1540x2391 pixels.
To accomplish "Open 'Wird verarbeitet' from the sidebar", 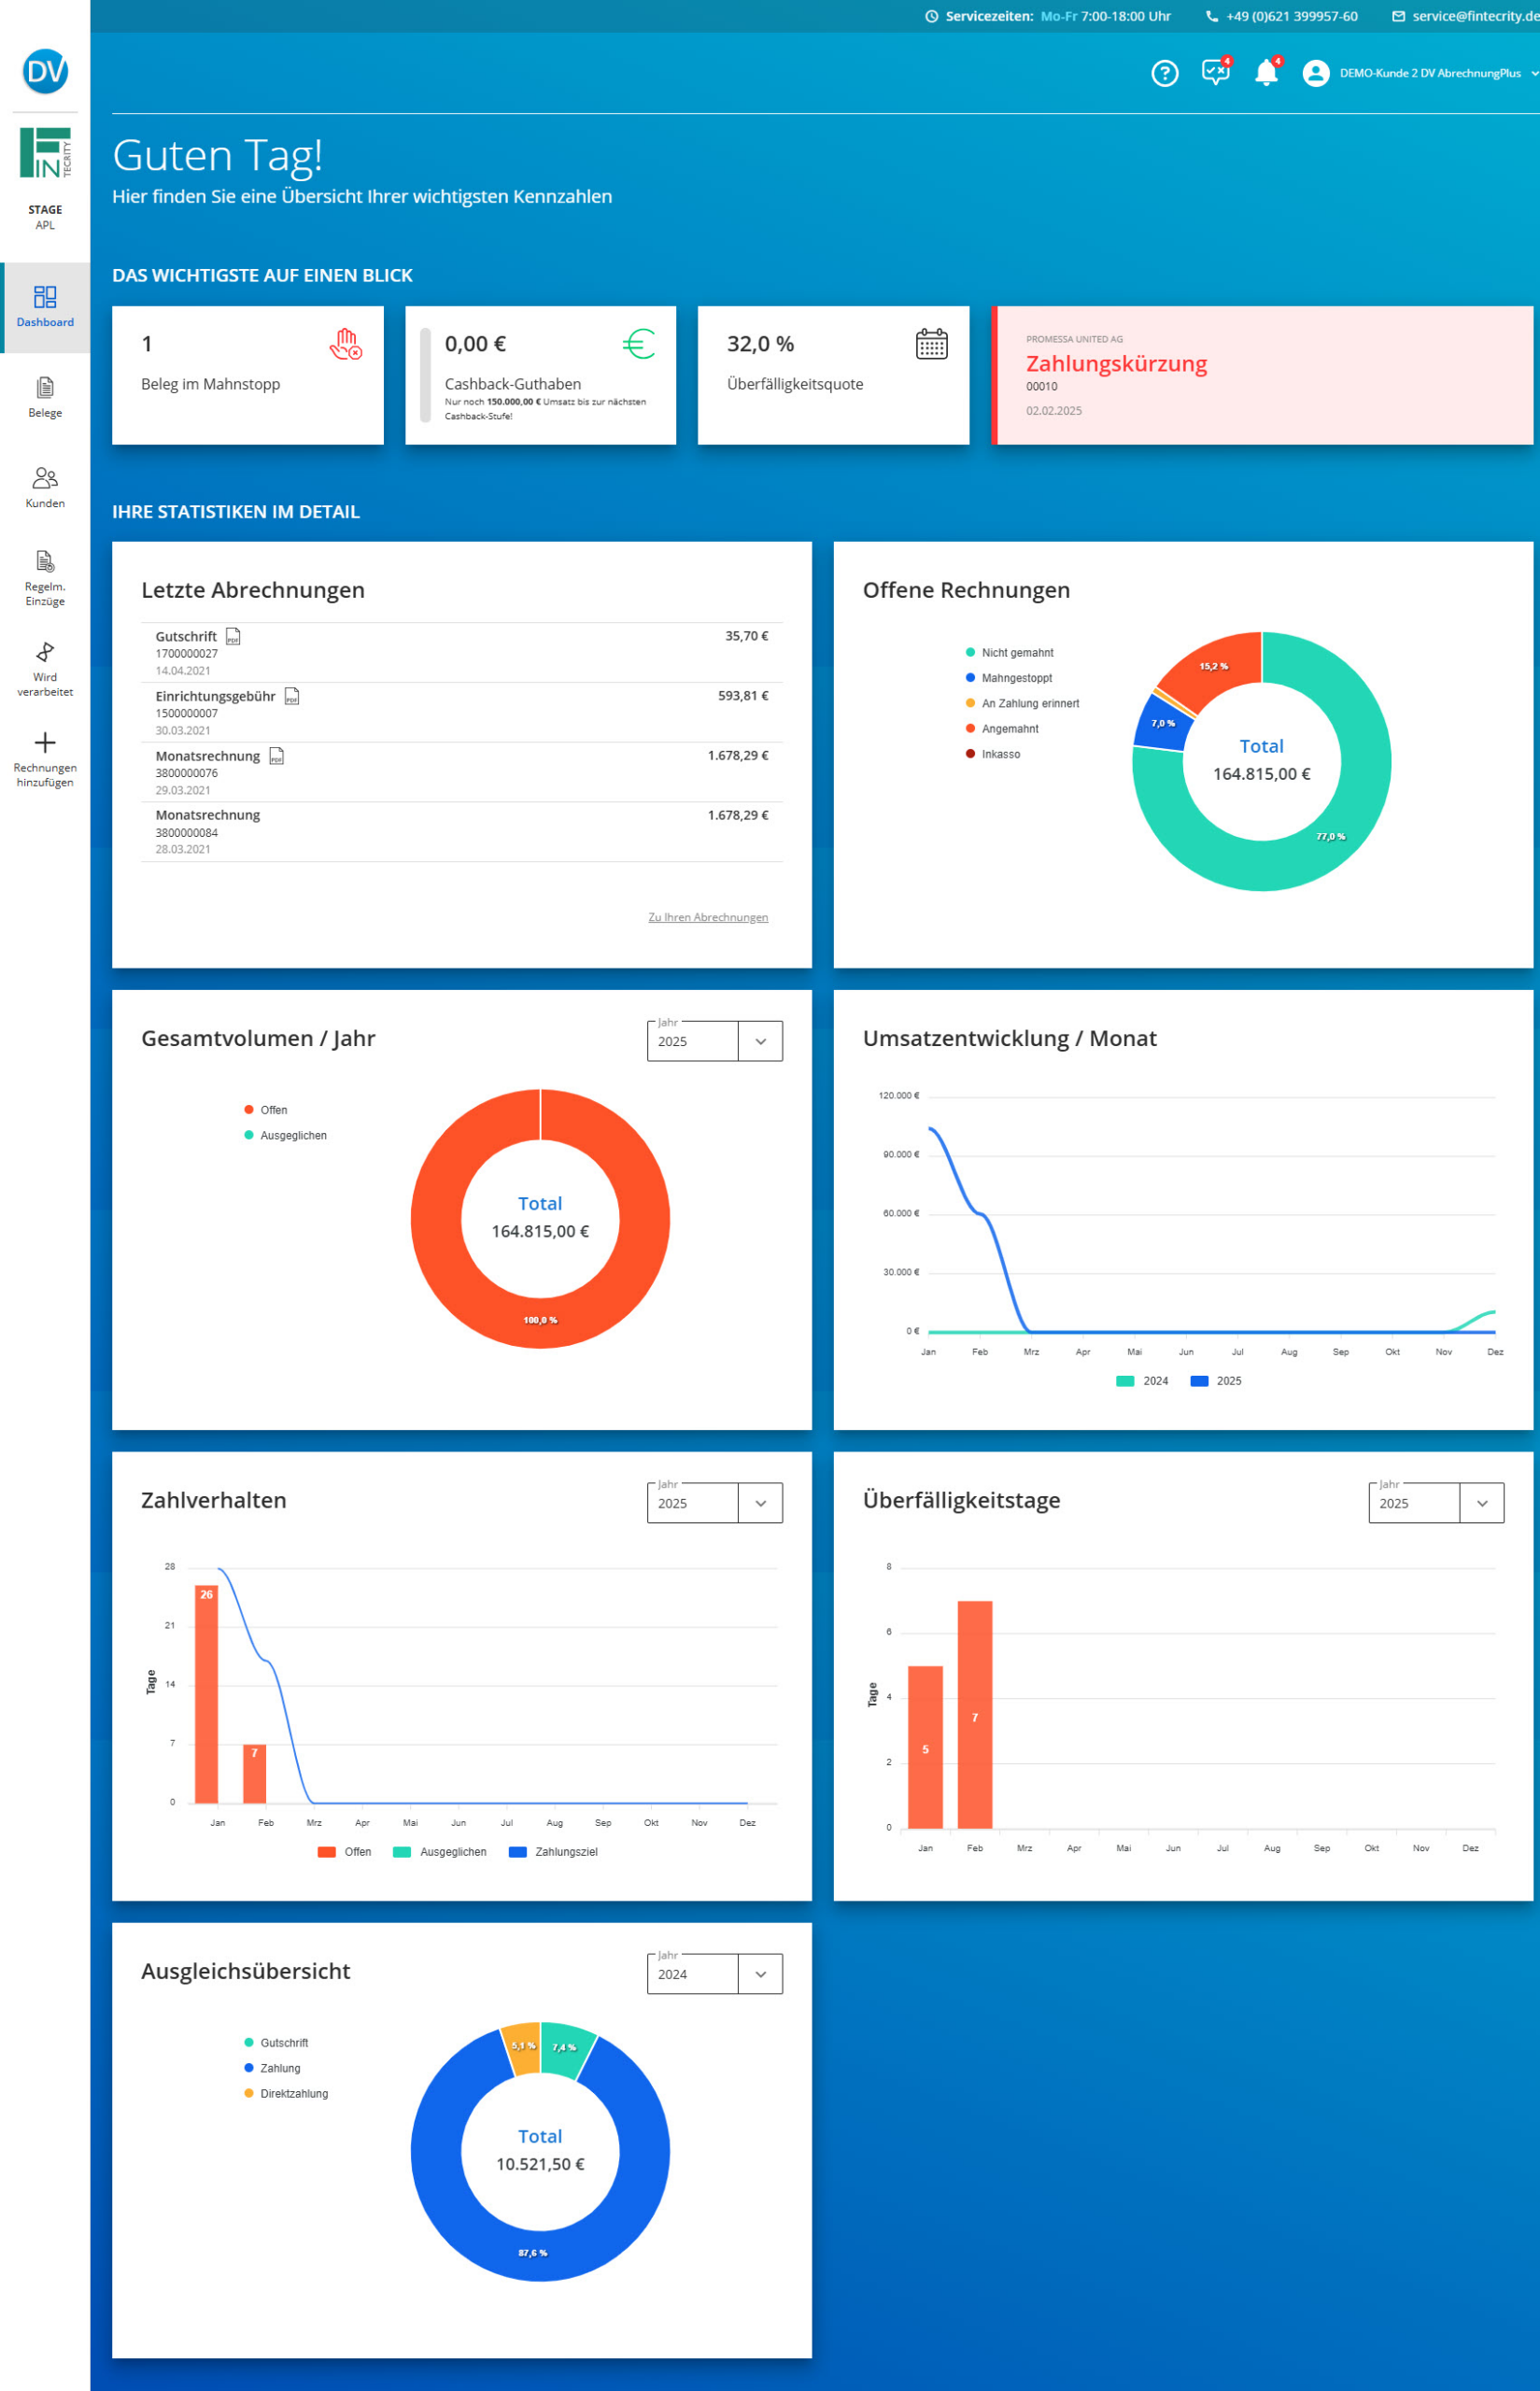I will (x=44, y=665).
